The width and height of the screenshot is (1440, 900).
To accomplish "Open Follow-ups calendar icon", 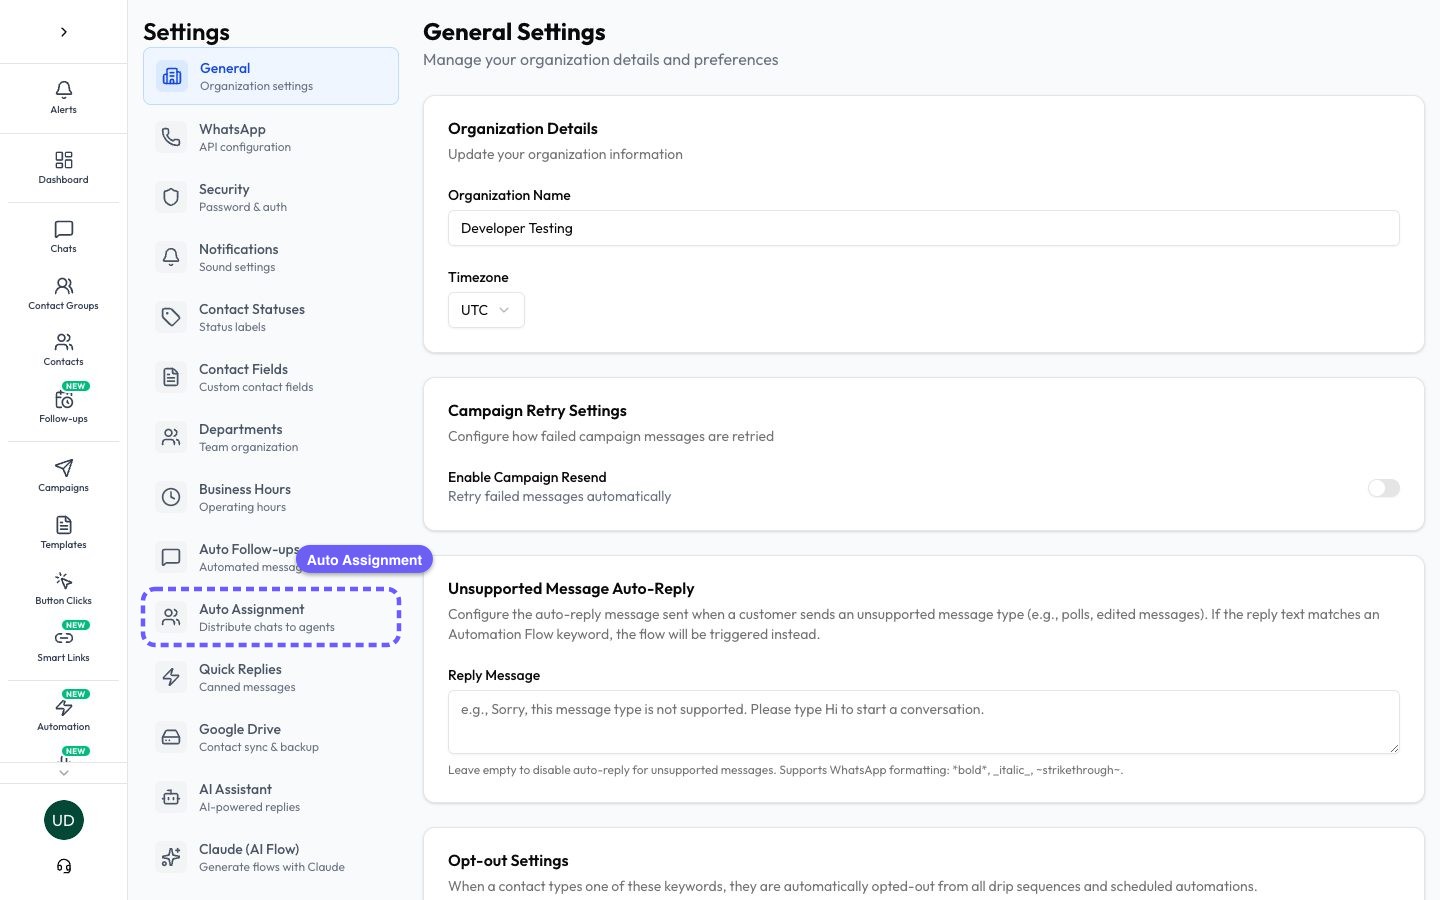I will pos(63,400).
